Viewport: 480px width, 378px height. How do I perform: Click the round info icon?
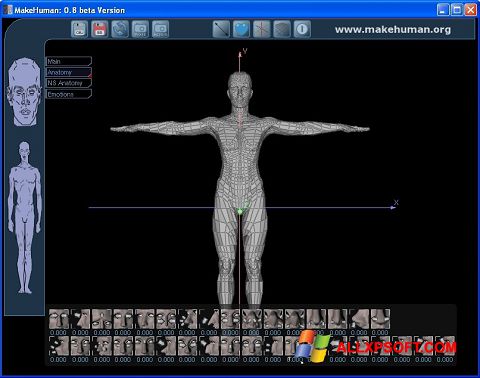click(x=302, y=29)
